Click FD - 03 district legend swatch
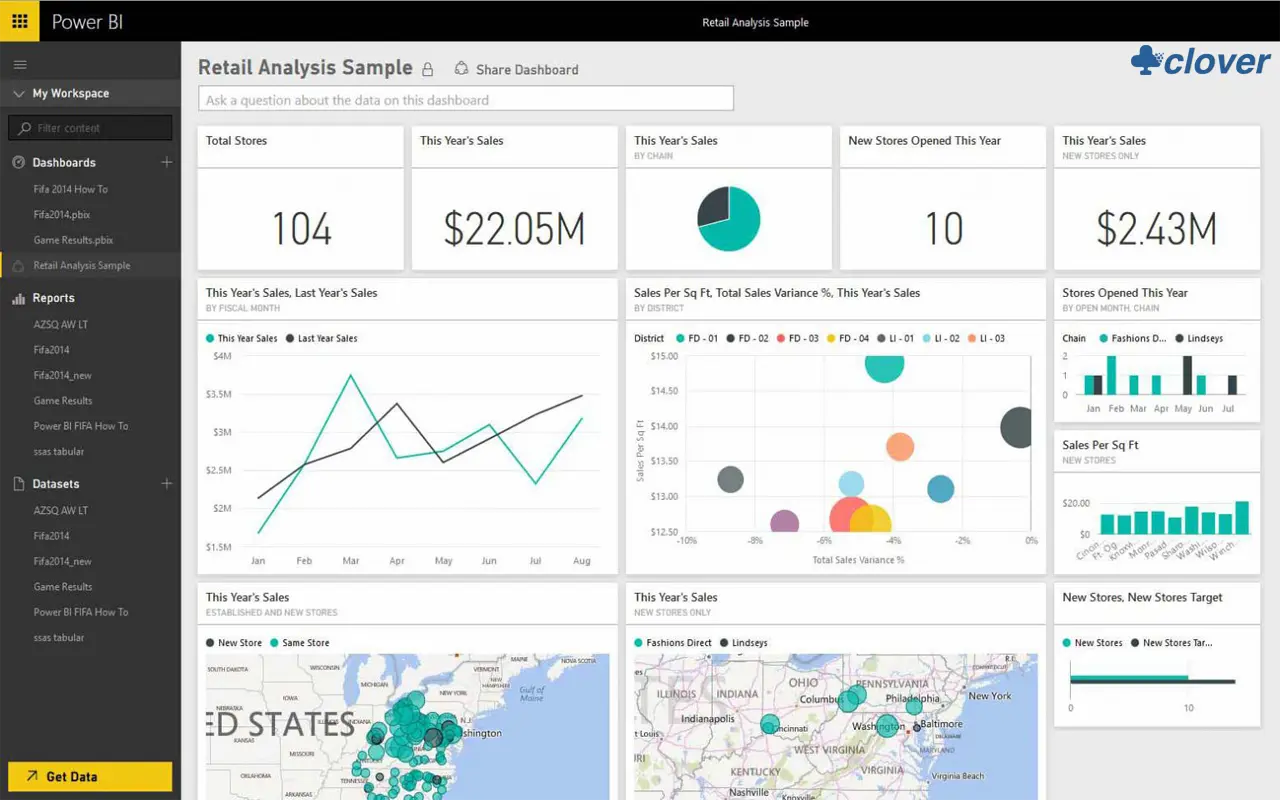Viewport: 1280px width, 800px height. pos(781,338)
